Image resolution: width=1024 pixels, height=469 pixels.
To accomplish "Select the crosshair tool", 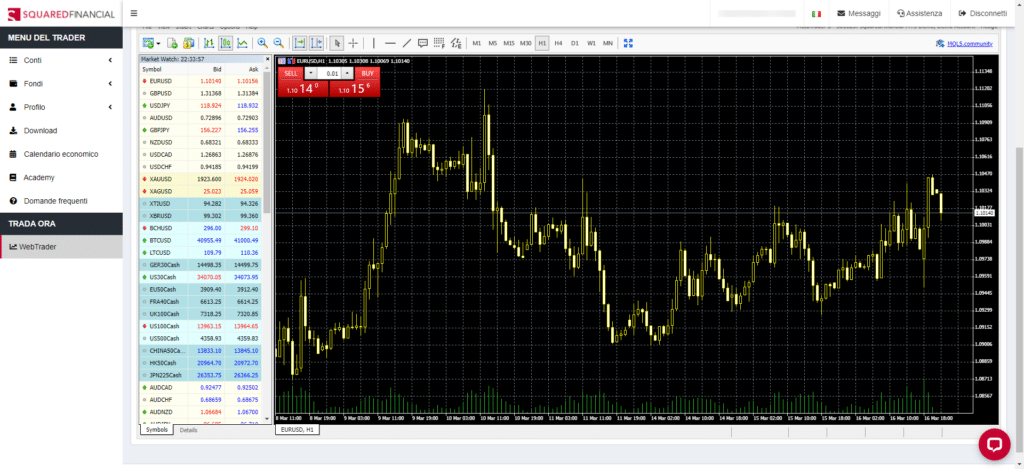I will pyautogui.click(x=353, y=43).
